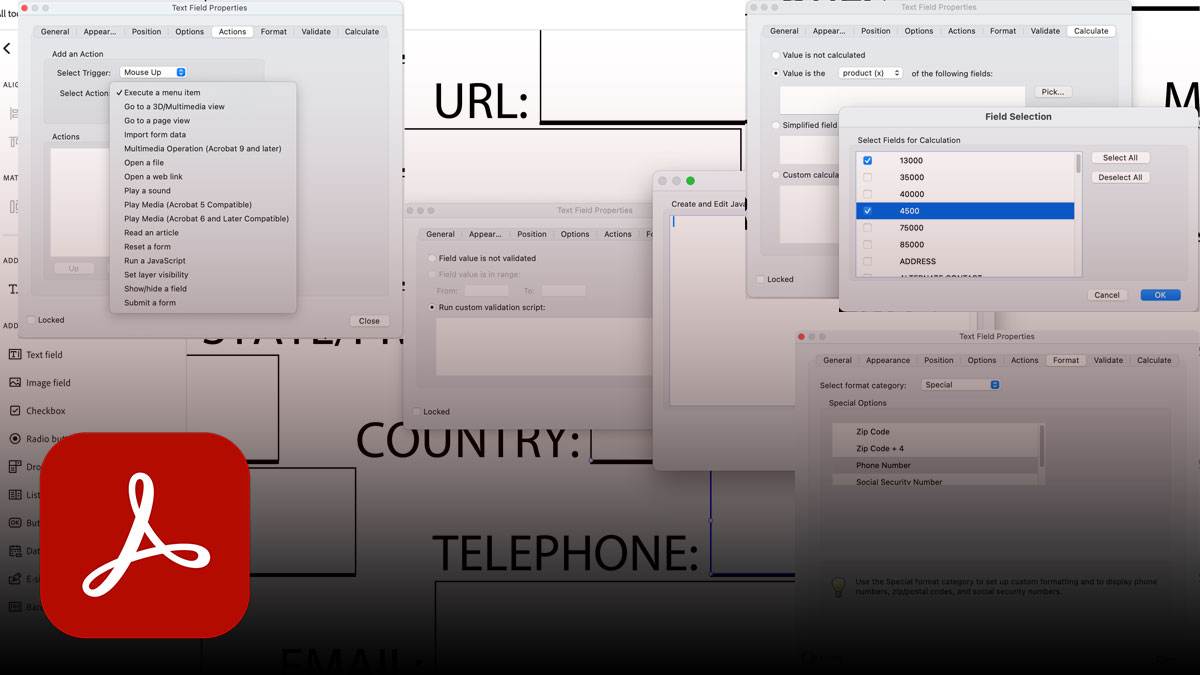Image resolution: width=1200 pixels, height=675 pixels.
Task: Select the Text field tool
Action: click(42, 354)
